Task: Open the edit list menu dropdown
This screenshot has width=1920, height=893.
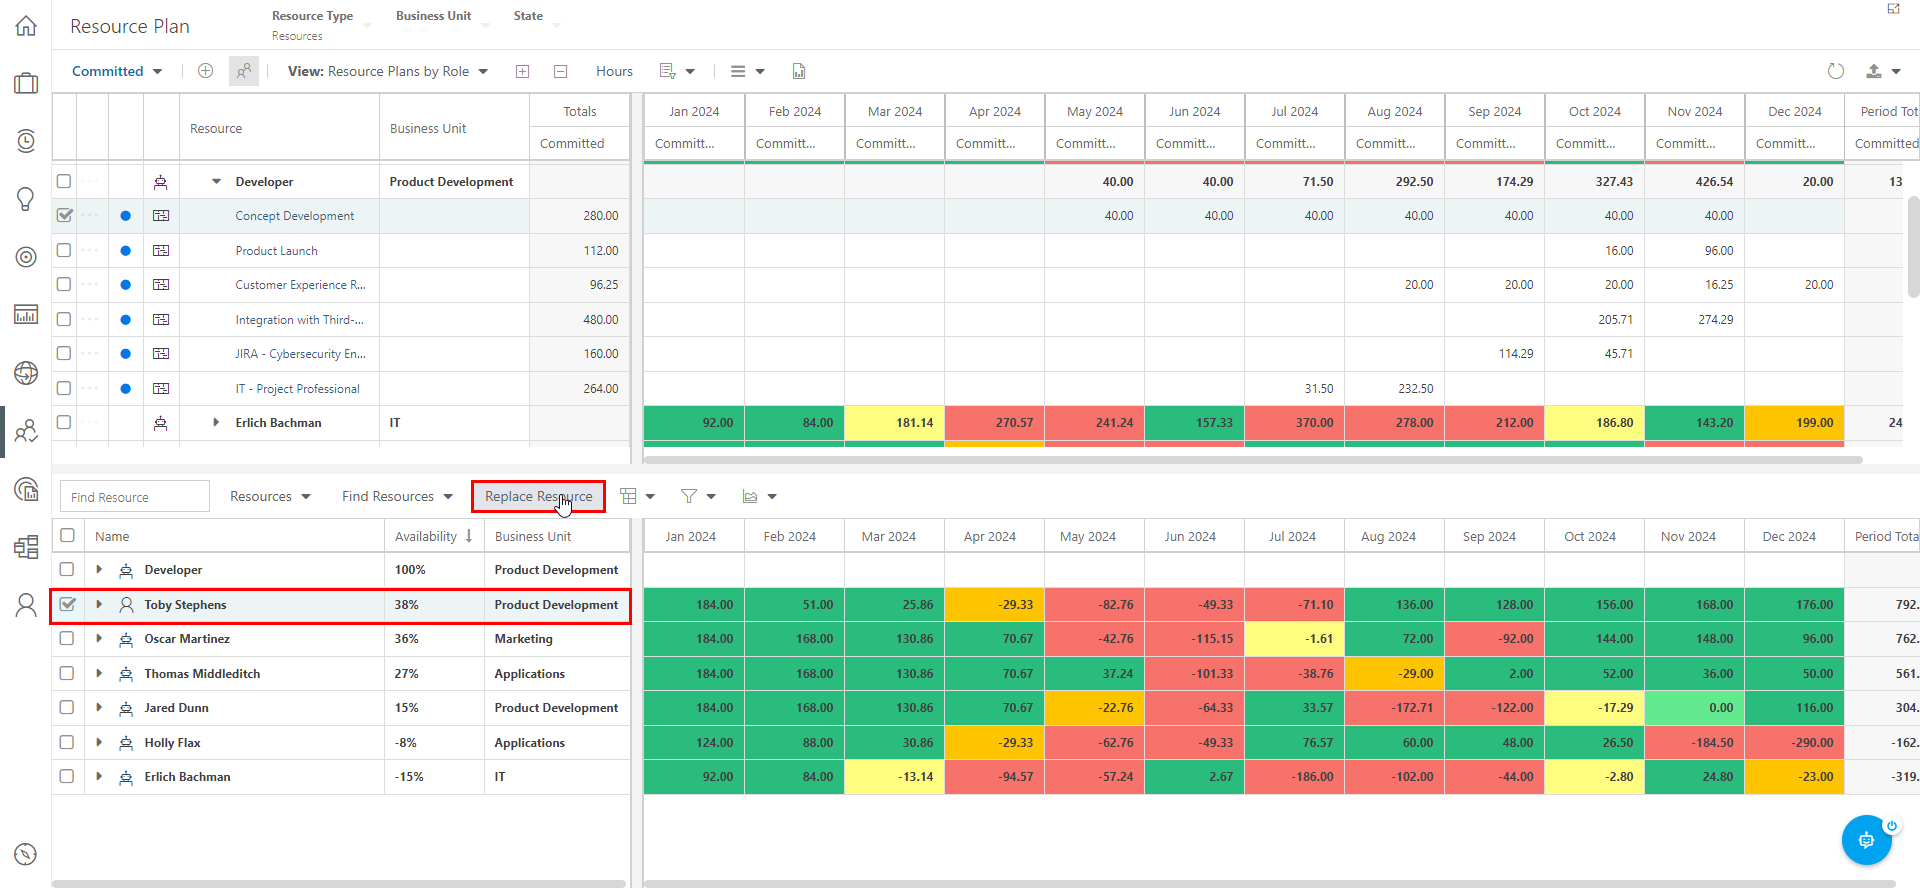Action: [677, 71]
